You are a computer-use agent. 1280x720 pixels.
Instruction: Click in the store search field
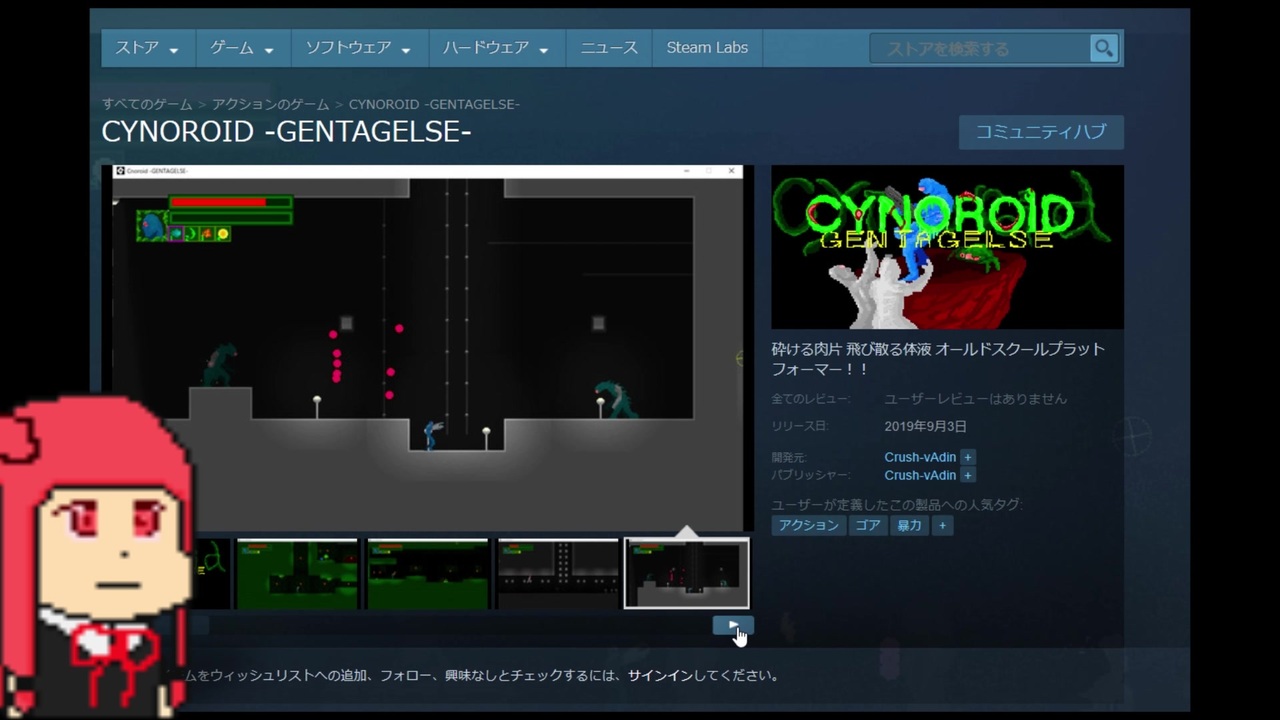pyautogui.click(x=979, y=48)
